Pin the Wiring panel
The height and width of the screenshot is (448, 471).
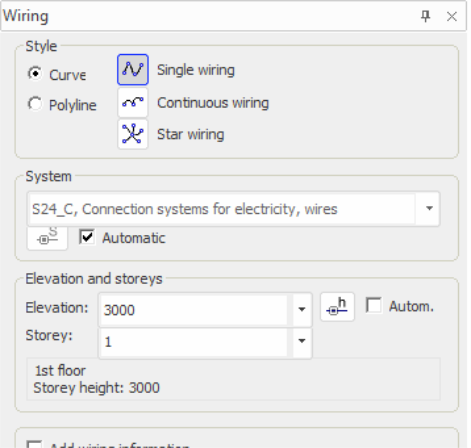(x=425, y=16)
